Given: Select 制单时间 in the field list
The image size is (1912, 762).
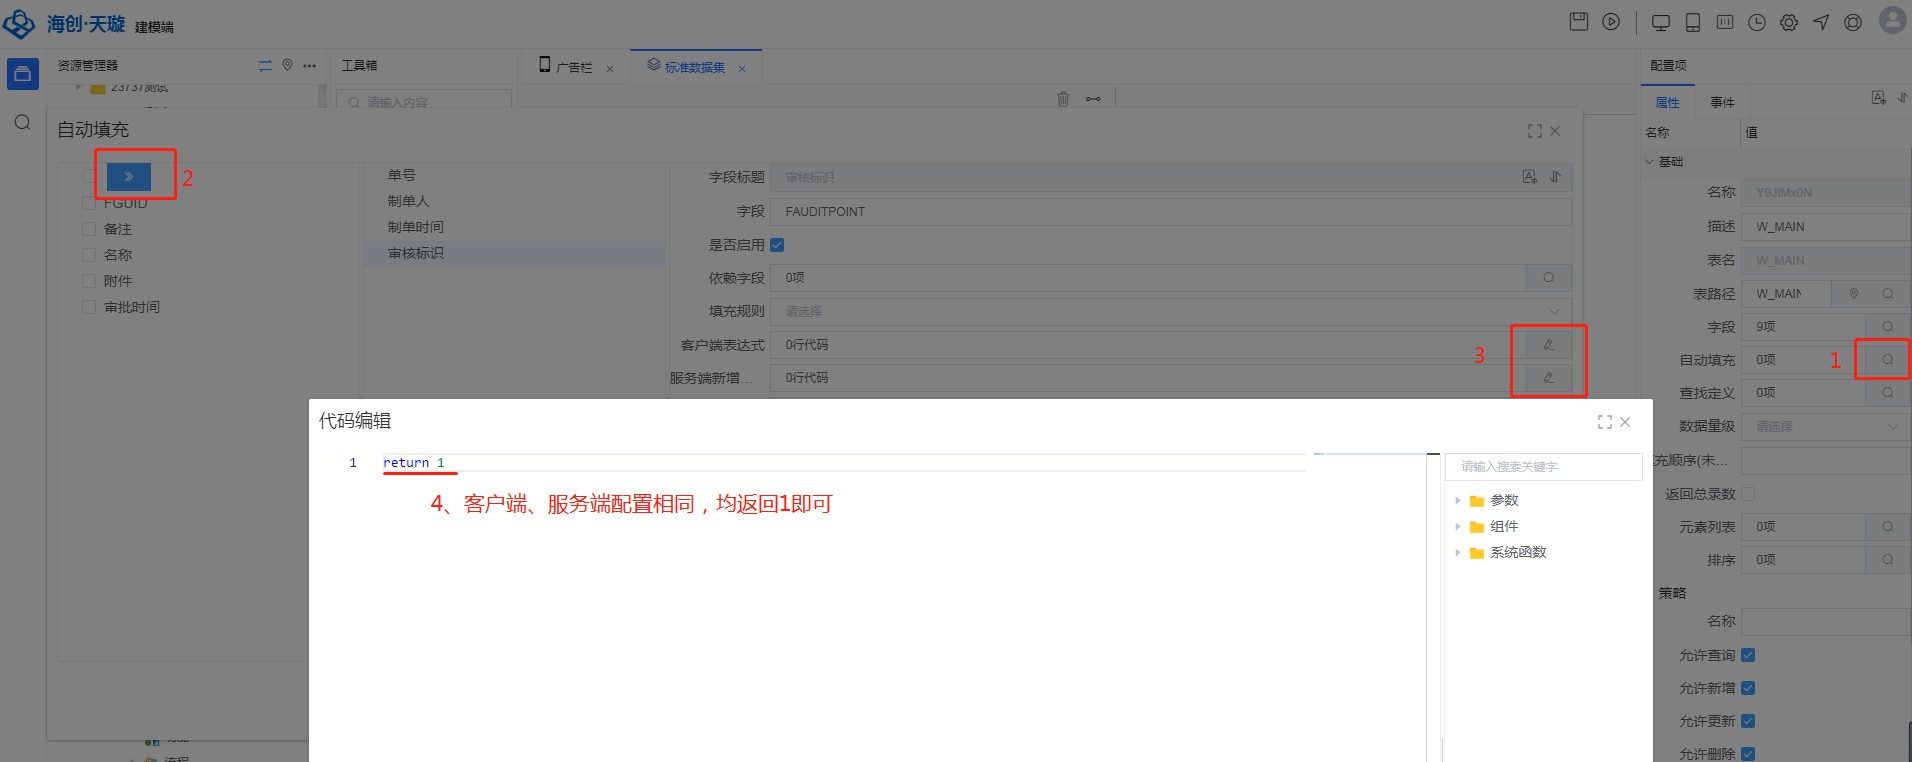Looking at the screenshot, I should coord(416,227).
